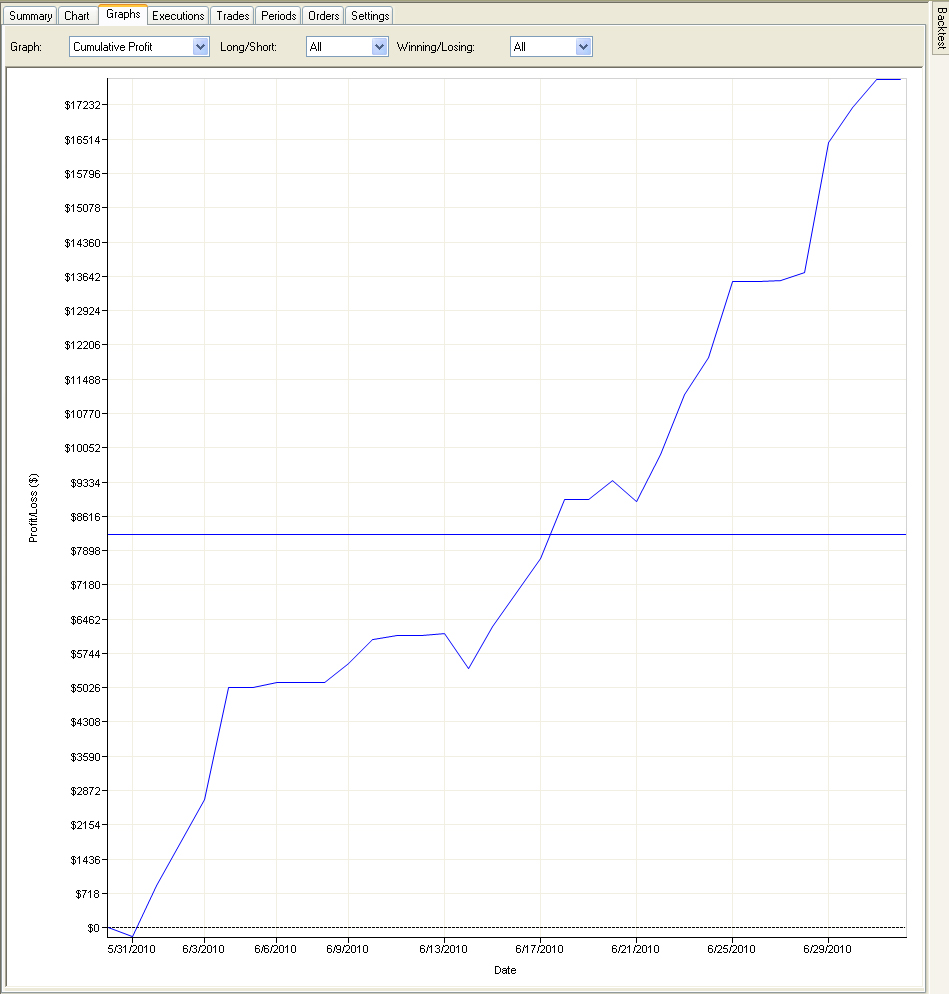Click the Graphs tab
The height and width of the screenshot is (994, 949).
click(123, 15)
